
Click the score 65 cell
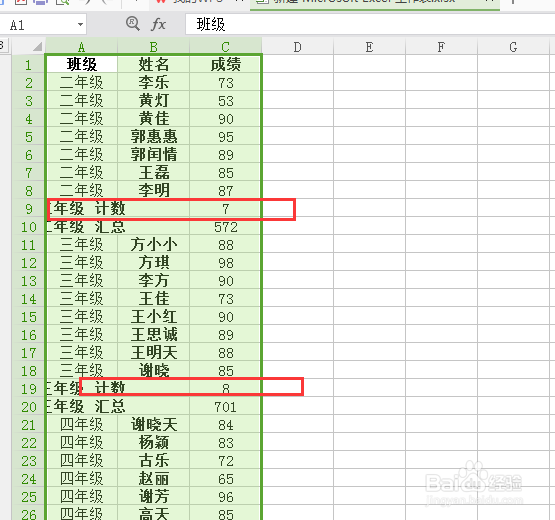point(225,479)
